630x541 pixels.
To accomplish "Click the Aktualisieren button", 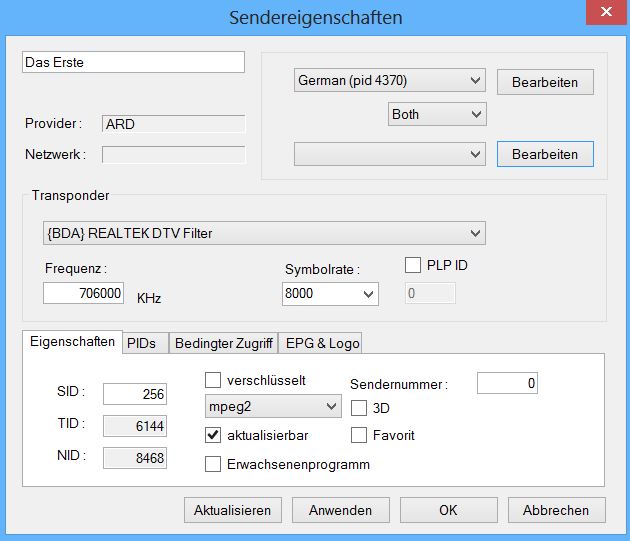I will [233, 510].
